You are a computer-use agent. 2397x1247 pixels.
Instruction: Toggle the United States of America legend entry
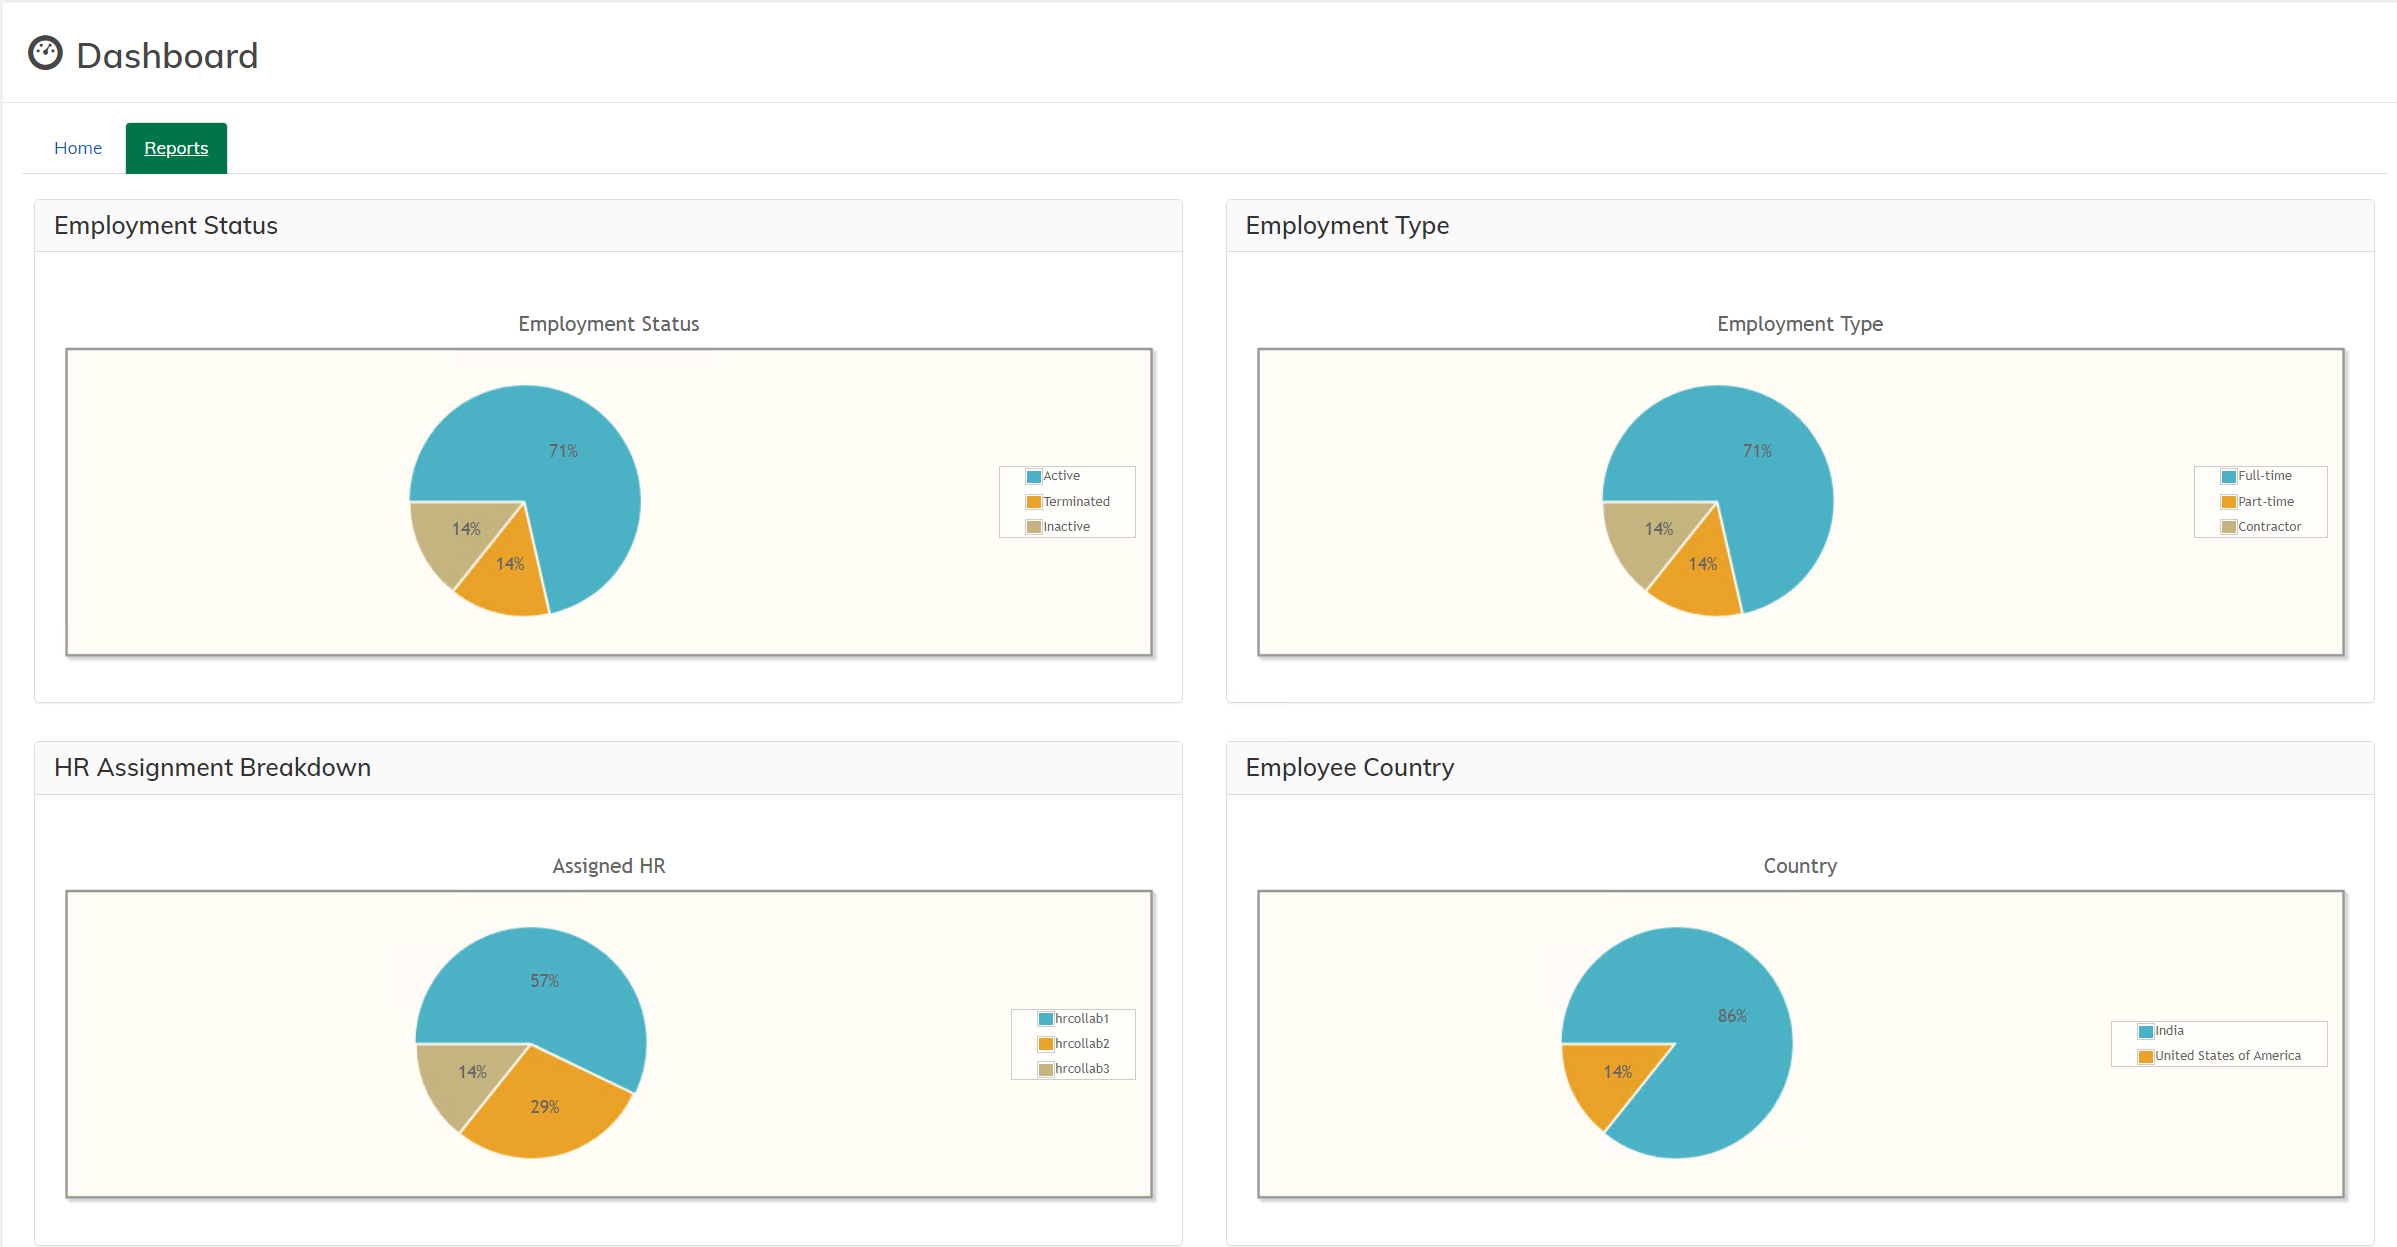(2228, 1055)
